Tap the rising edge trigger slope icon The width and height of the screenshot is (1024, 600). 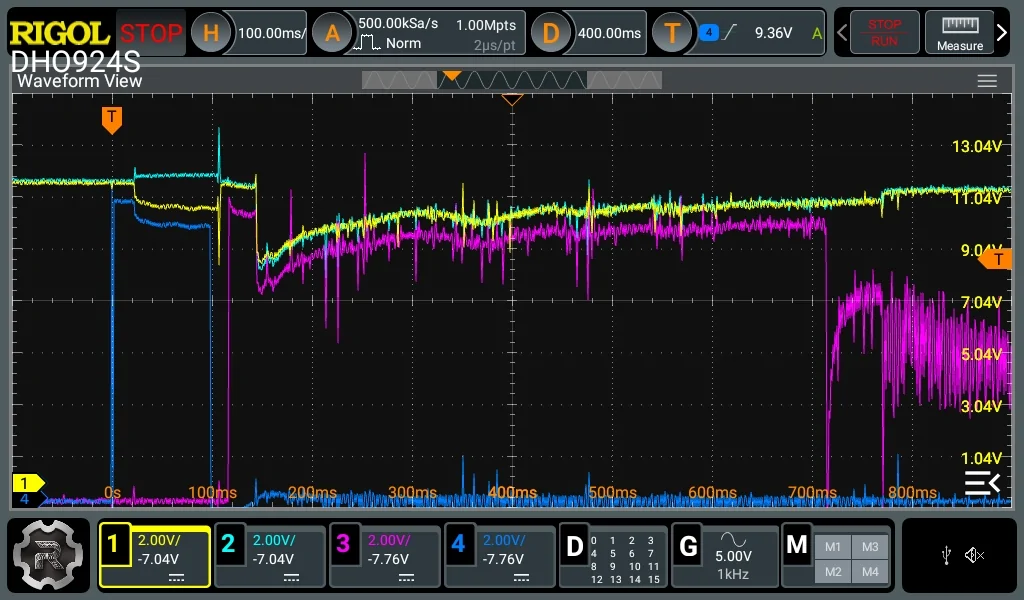click(x=729, y=32)
